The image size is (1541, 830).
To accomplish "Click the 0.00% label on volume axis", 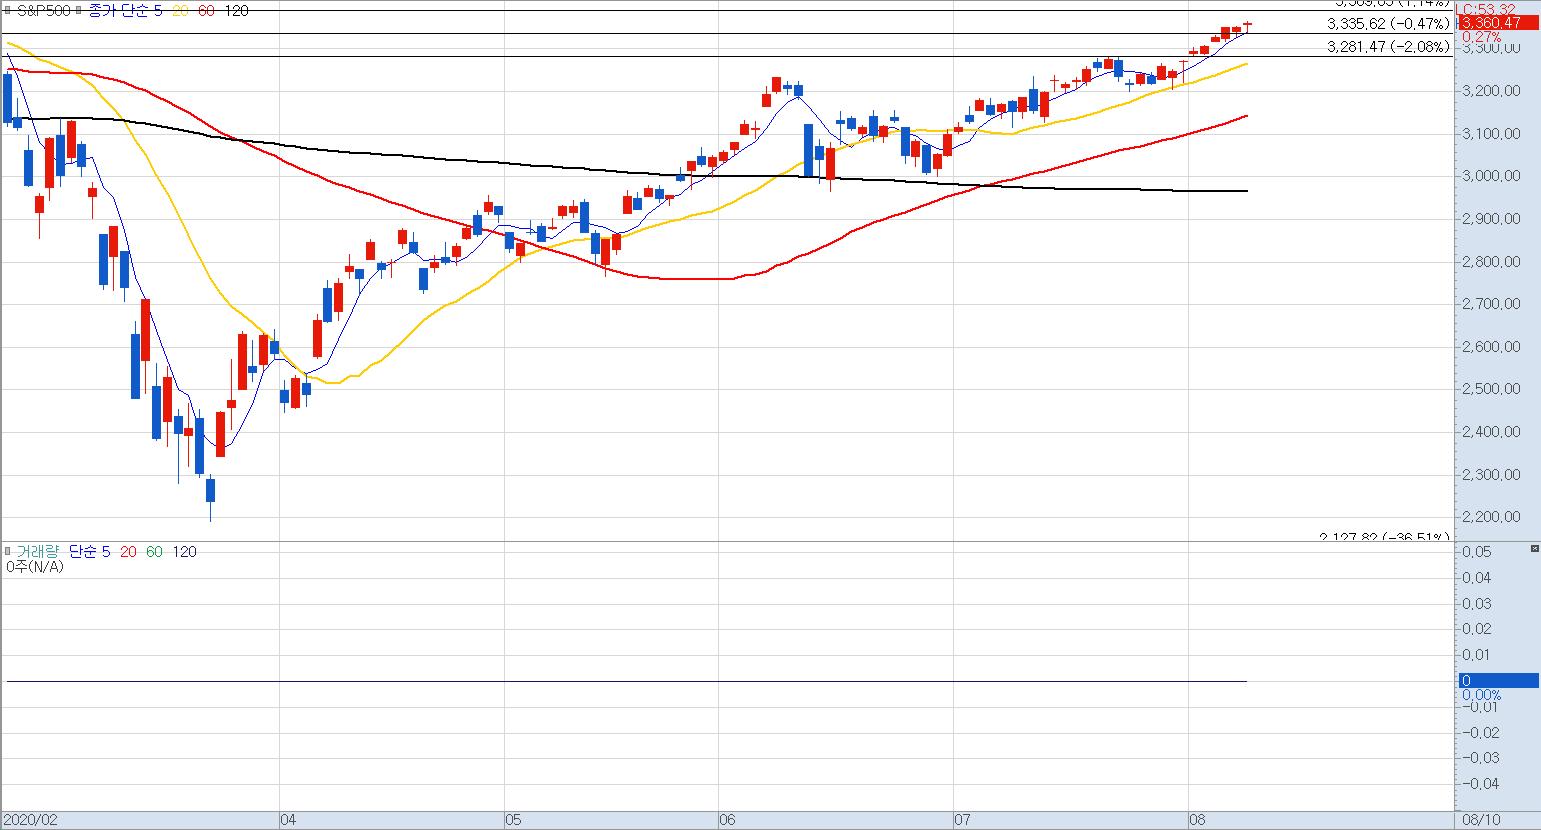I will [1482, 695].
